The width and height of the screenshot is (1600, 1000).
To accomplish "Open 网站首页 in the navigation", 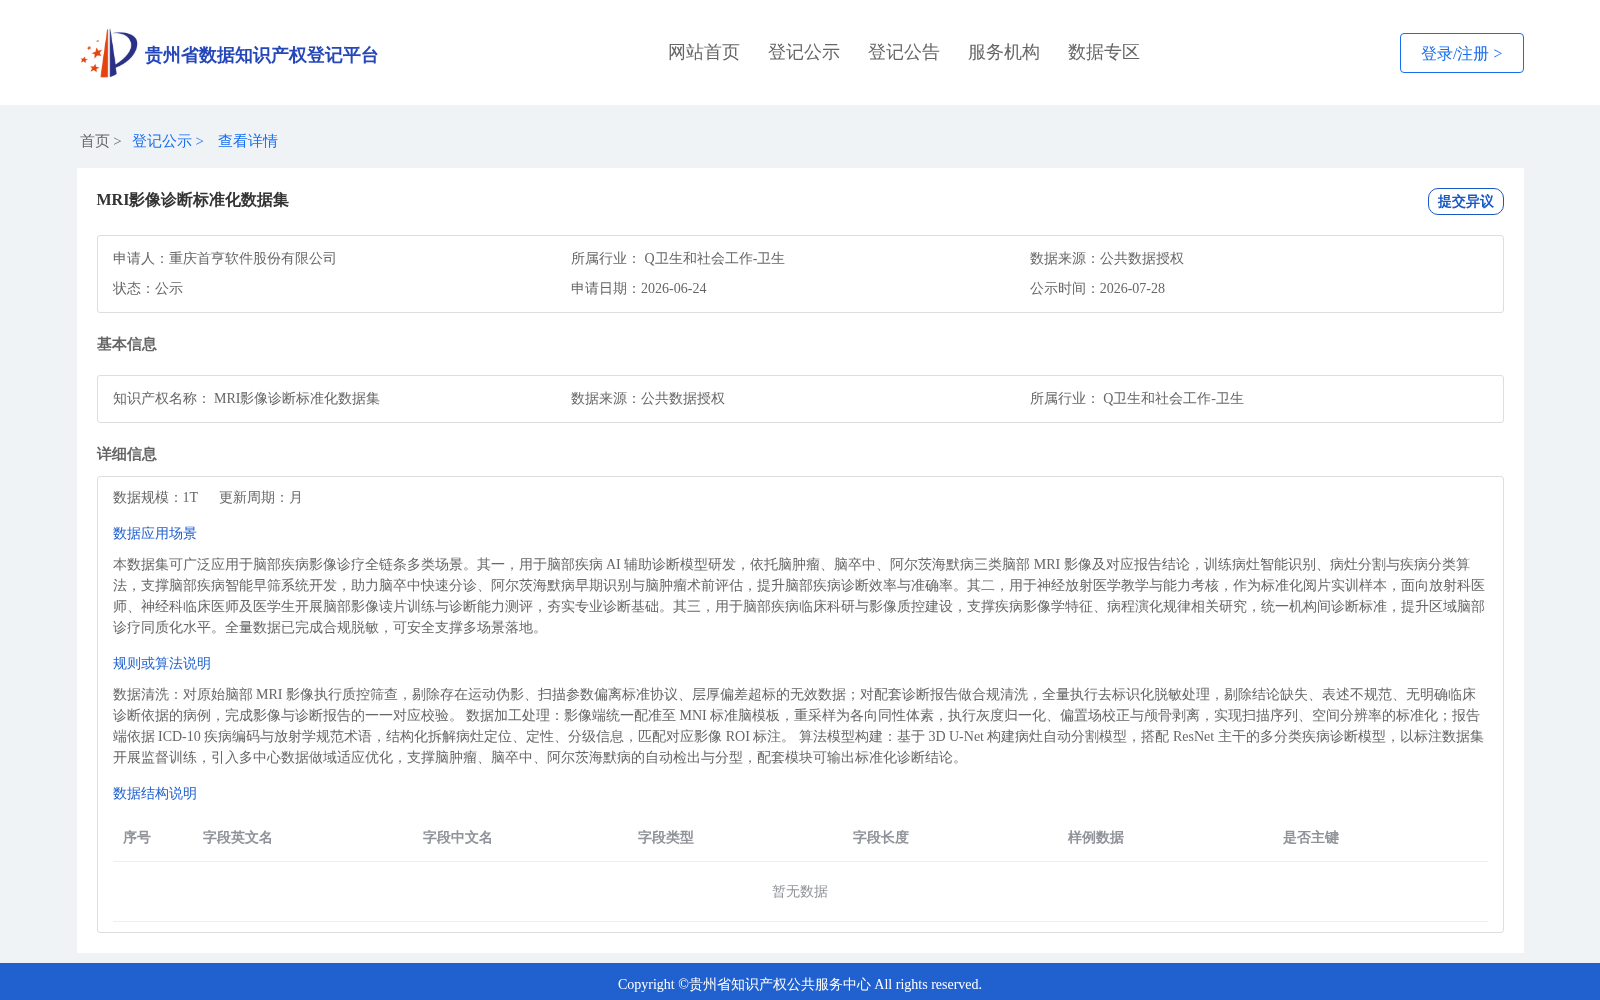I will (x=704, y=52).
